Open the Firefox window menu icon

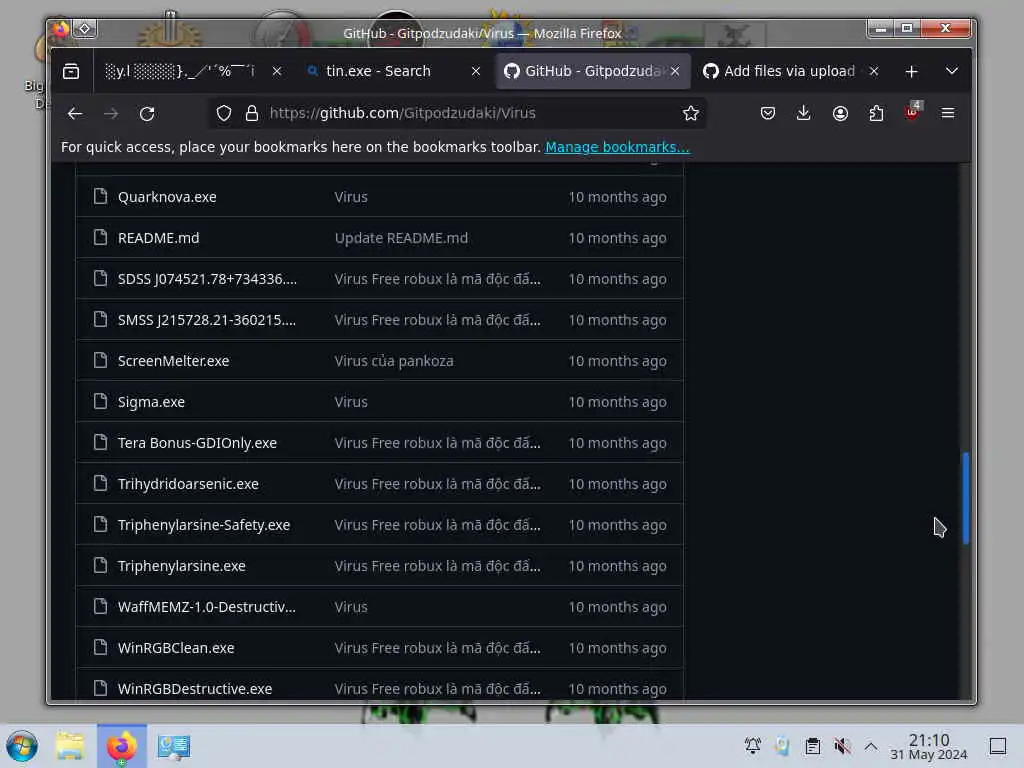click(61, 29)
